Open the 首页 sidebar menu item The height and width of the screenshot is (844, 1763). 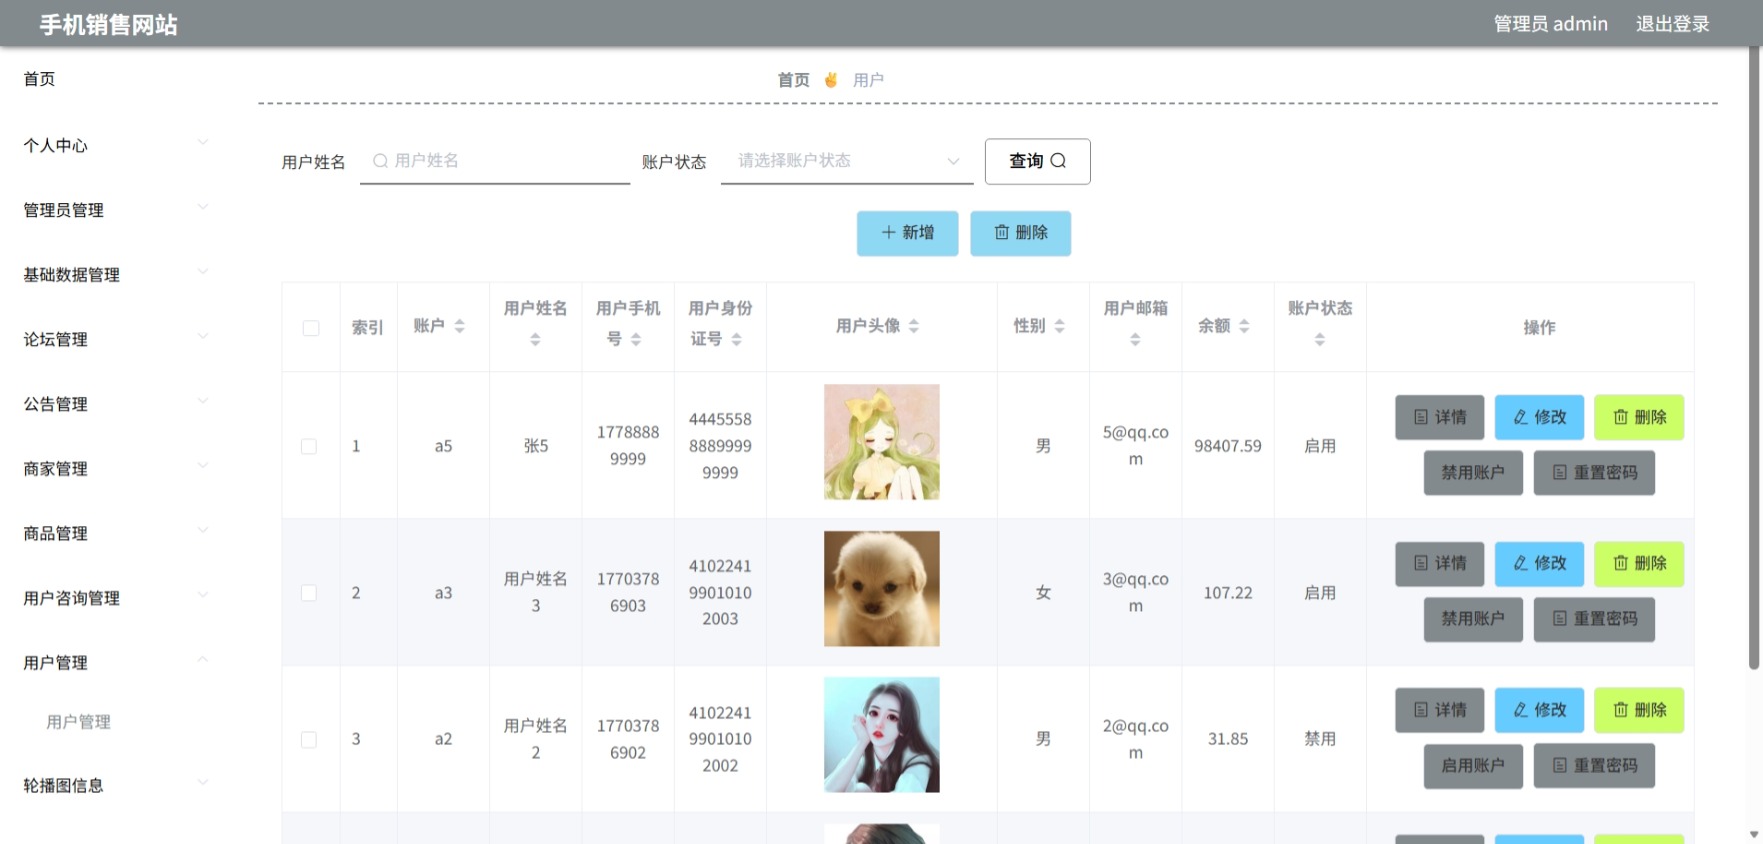(115, 79)
